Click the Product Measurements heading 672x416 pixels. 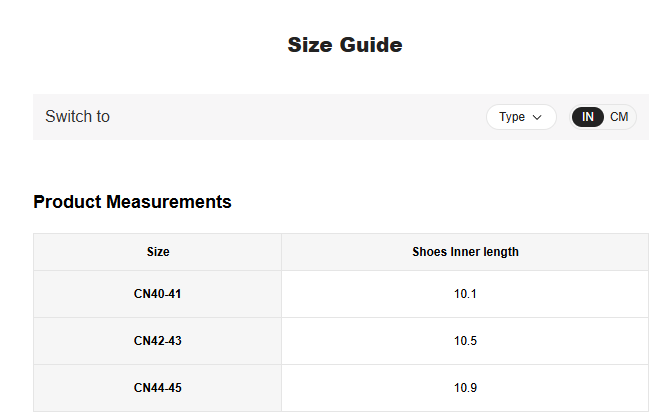(132, 202)
